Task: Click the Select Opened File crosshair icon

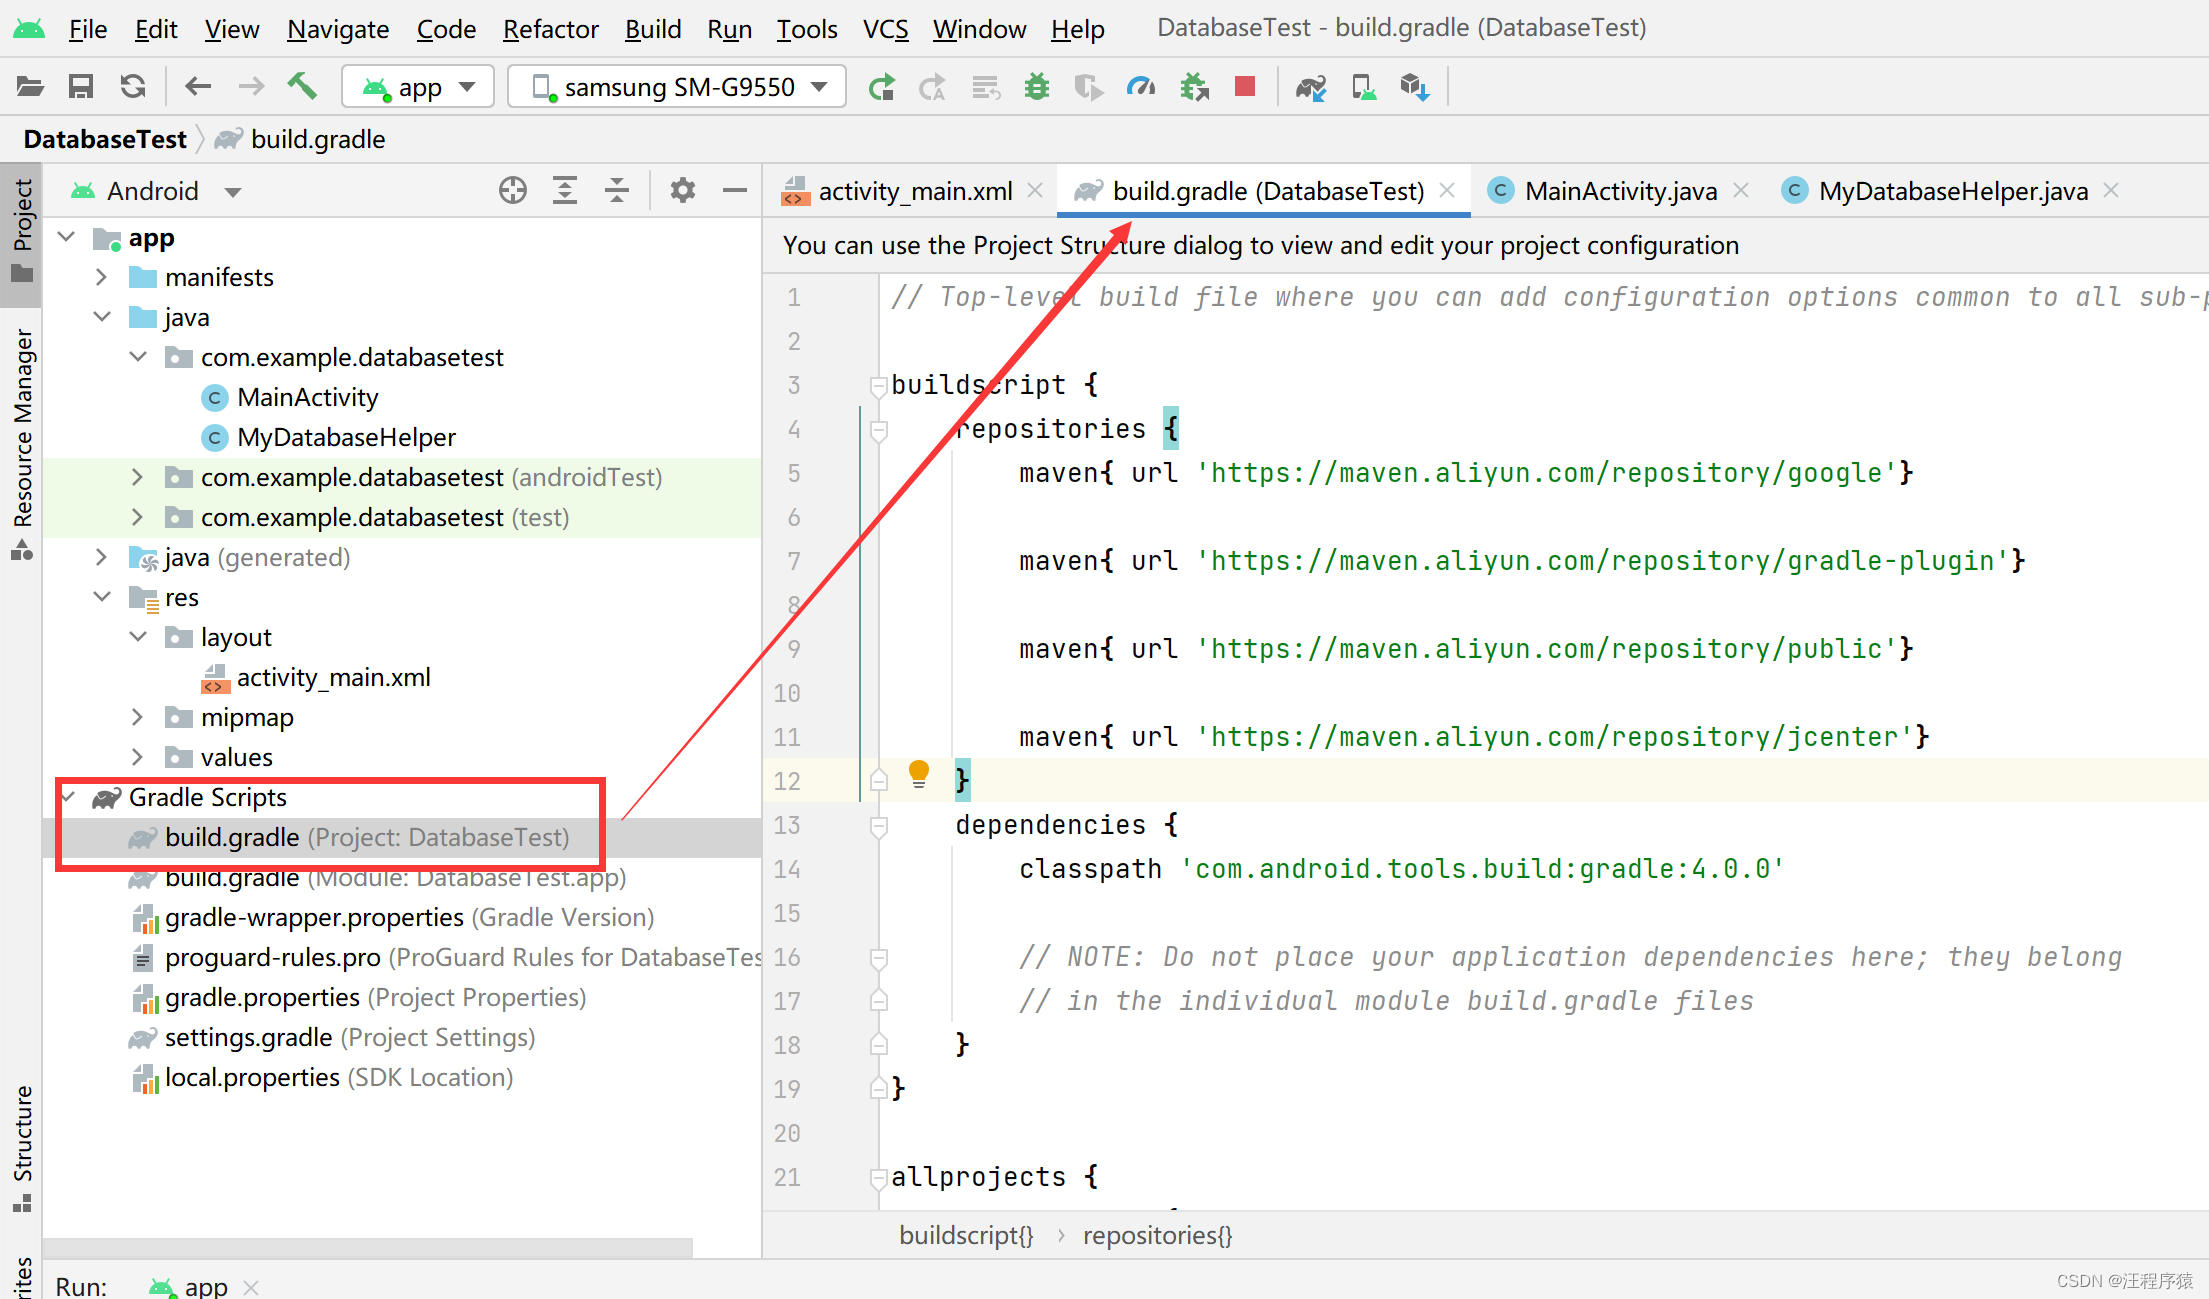Action: (x=513, y=190)
